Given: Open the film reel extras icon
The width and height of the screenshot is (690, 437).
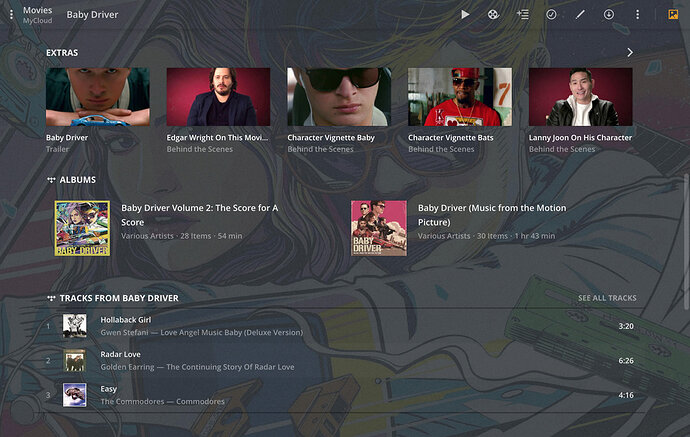Looking at the screenshot, I should [493, 15].
